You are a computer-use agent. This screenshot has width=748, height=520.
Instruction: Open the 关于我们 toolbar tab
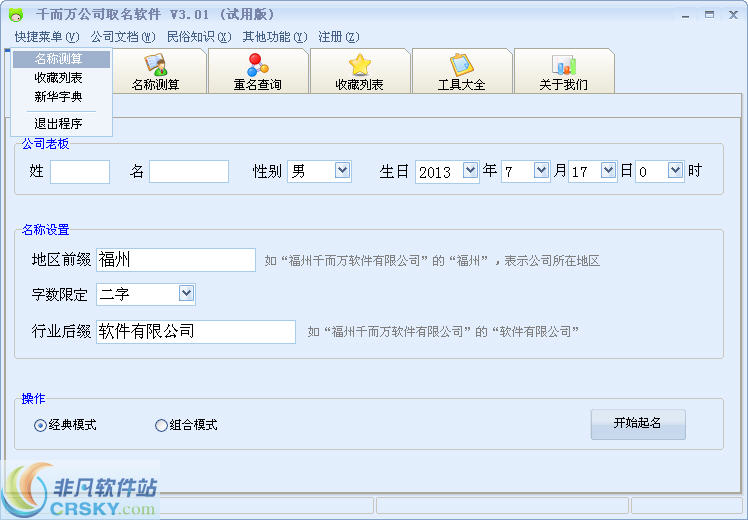(563, 72)
